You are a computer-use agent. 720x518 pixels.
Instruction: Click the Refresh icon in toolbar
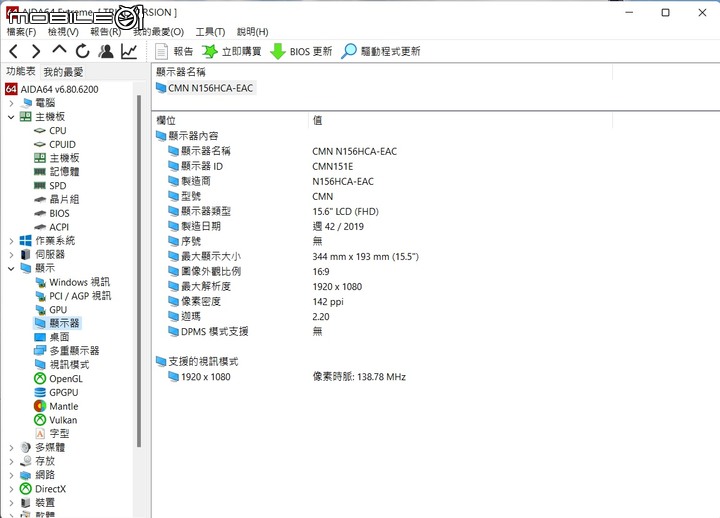(x=83, y=51)
